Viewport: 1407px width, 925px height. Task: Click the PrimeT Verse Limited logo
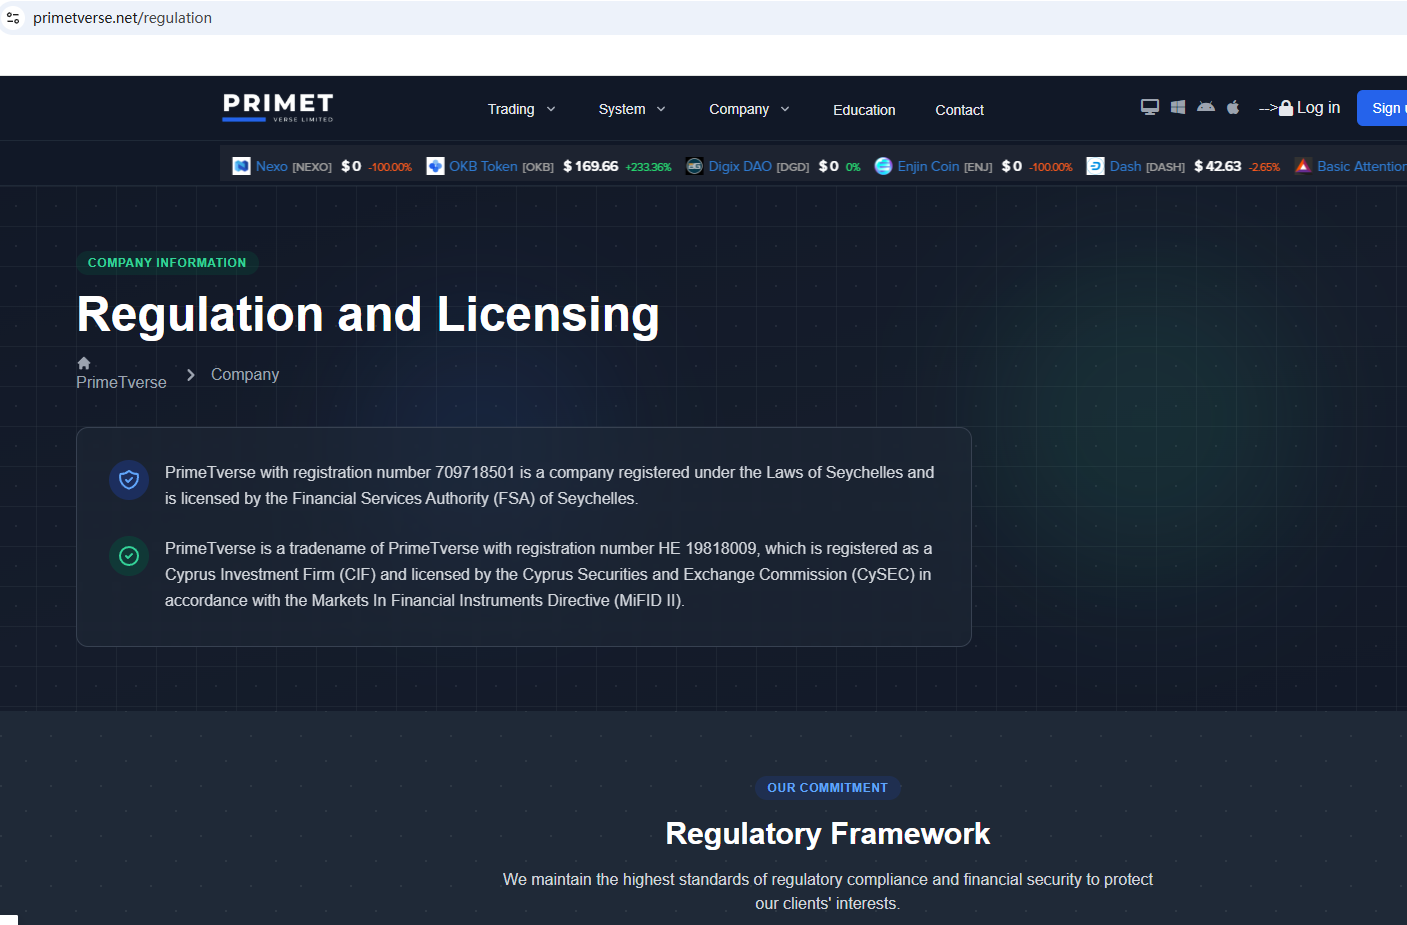coord(278,108)
